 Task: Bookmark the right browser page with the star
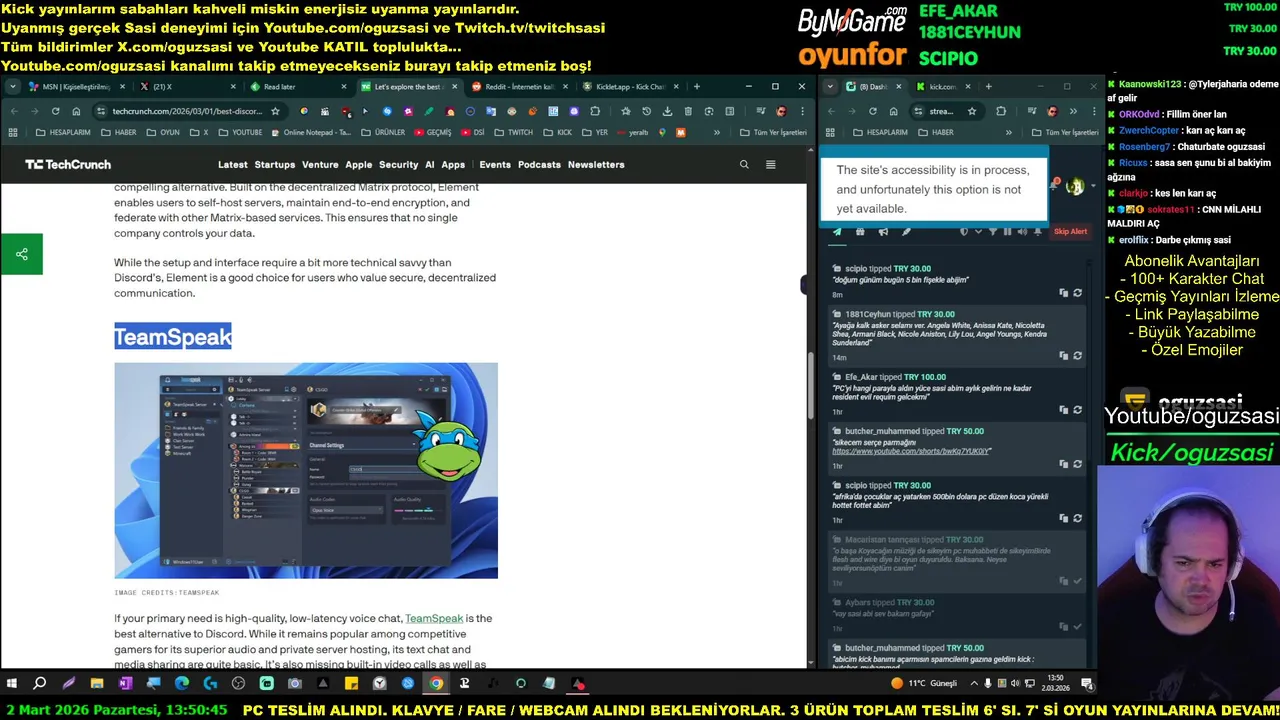972,111
